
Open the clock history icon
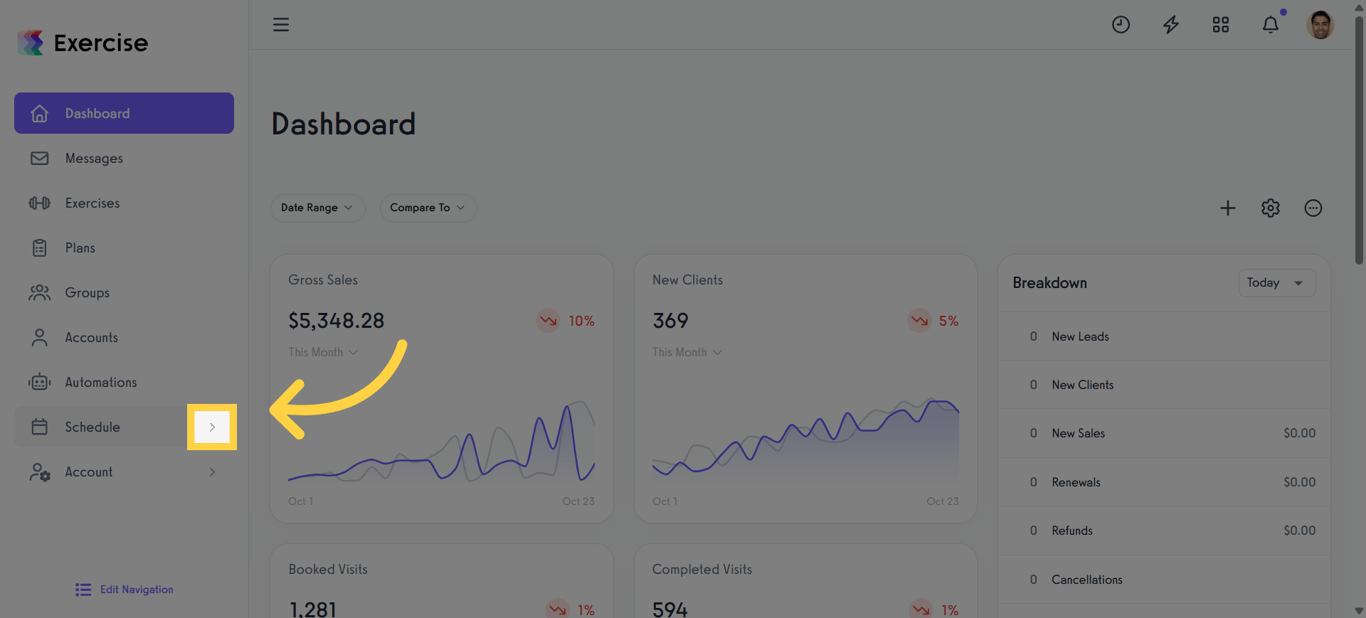(1121, 25)
